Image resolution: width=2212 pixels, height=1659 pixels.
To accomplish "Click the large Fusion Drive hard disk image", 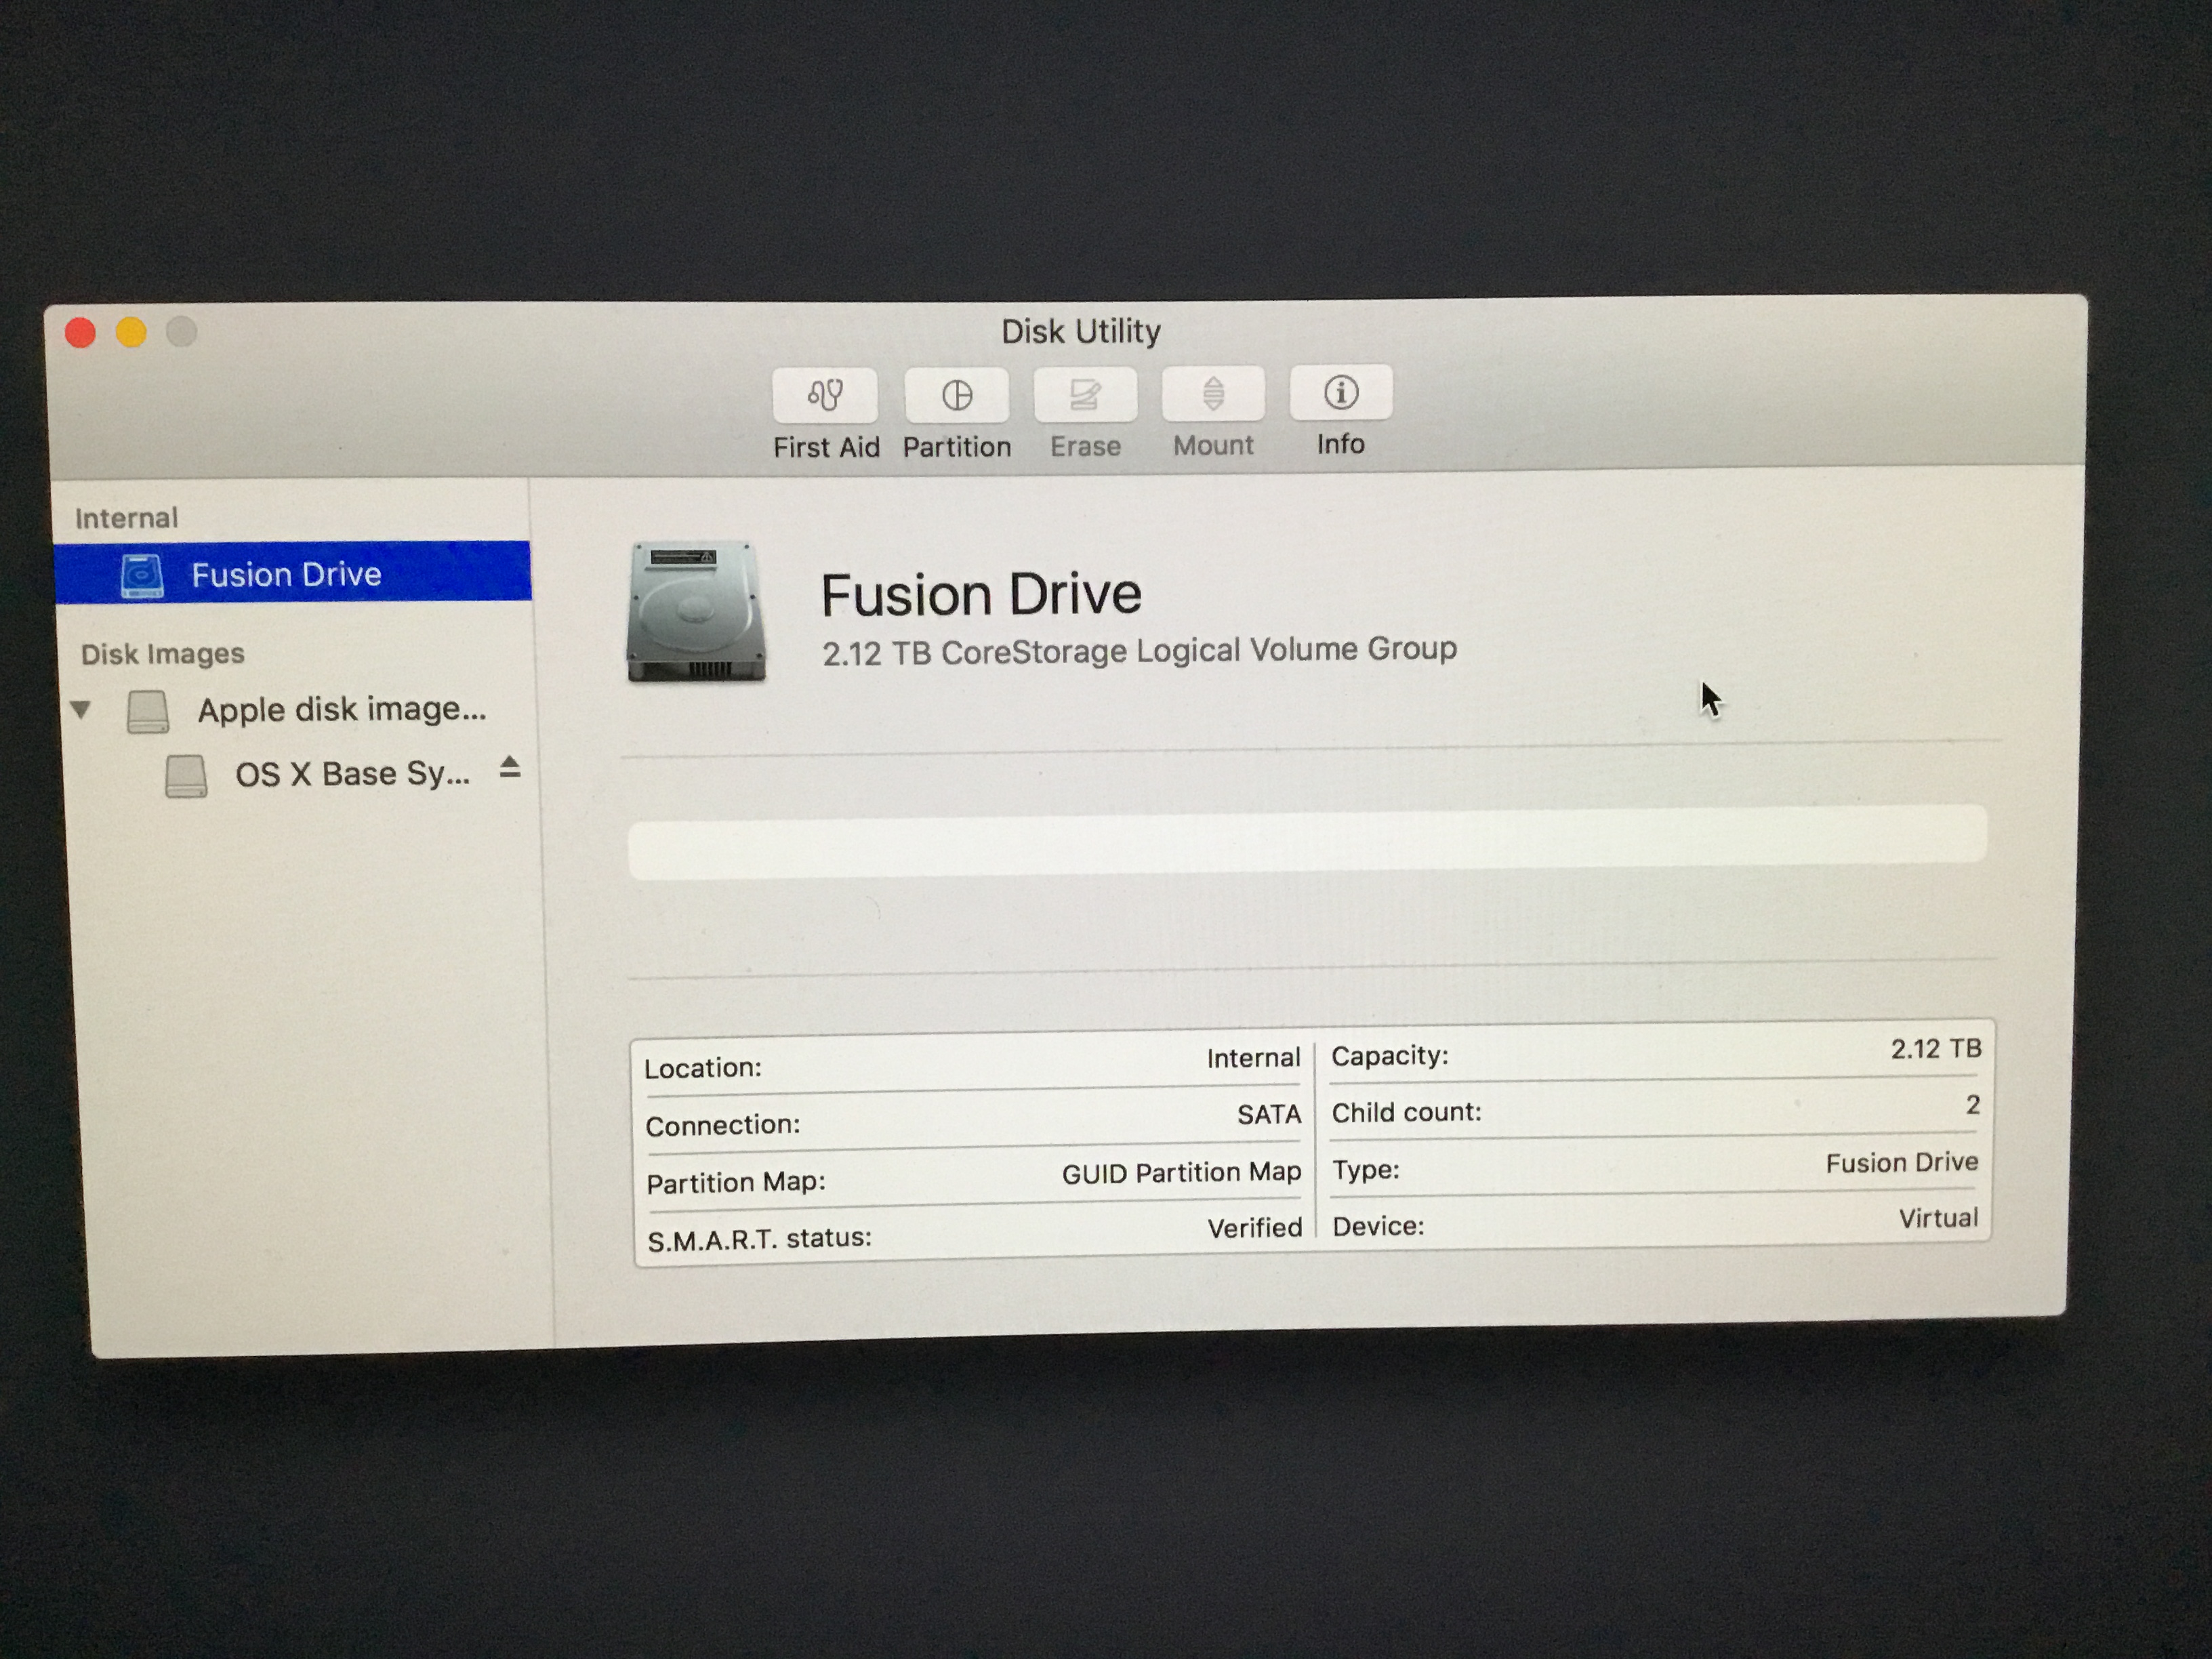I will [x=696, y=612].
